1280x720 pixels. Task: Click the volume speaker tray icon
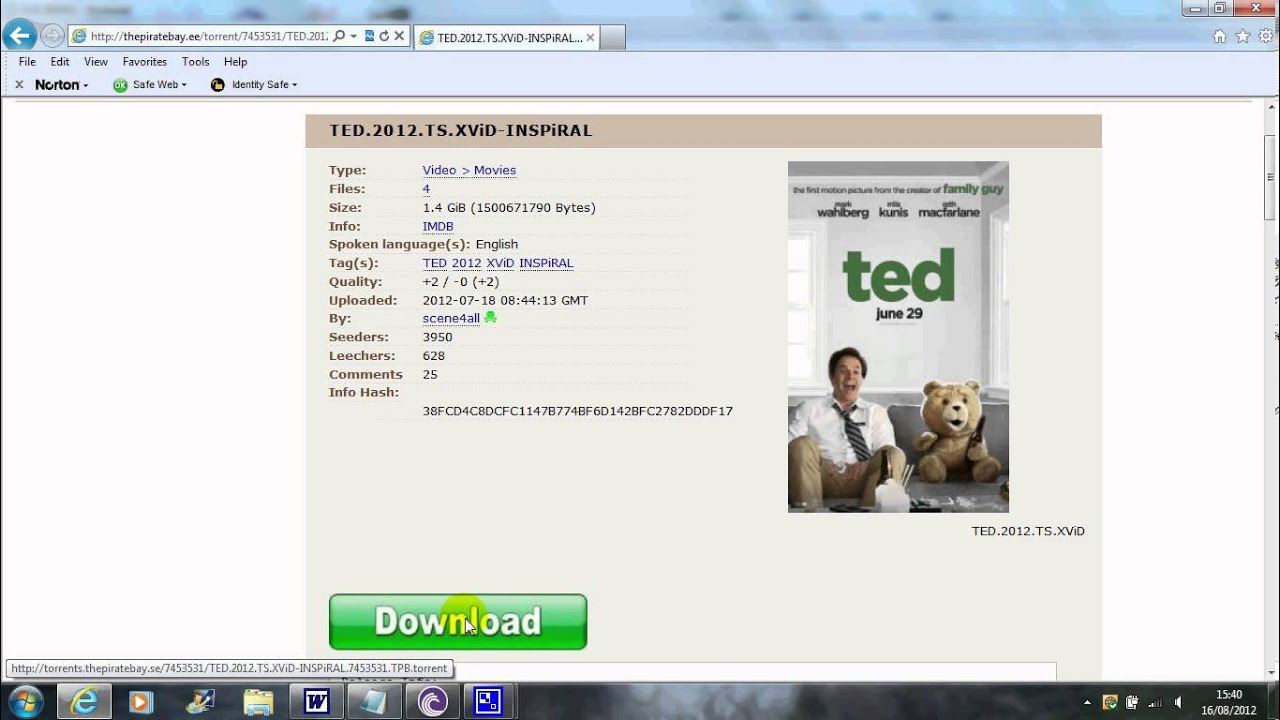[1180, 702]
